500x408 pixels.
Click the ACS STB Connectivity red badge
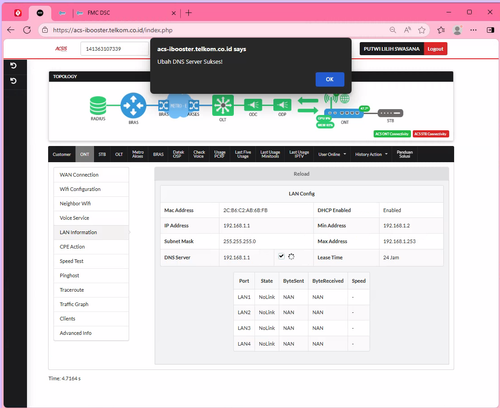(x=431, y=134)
